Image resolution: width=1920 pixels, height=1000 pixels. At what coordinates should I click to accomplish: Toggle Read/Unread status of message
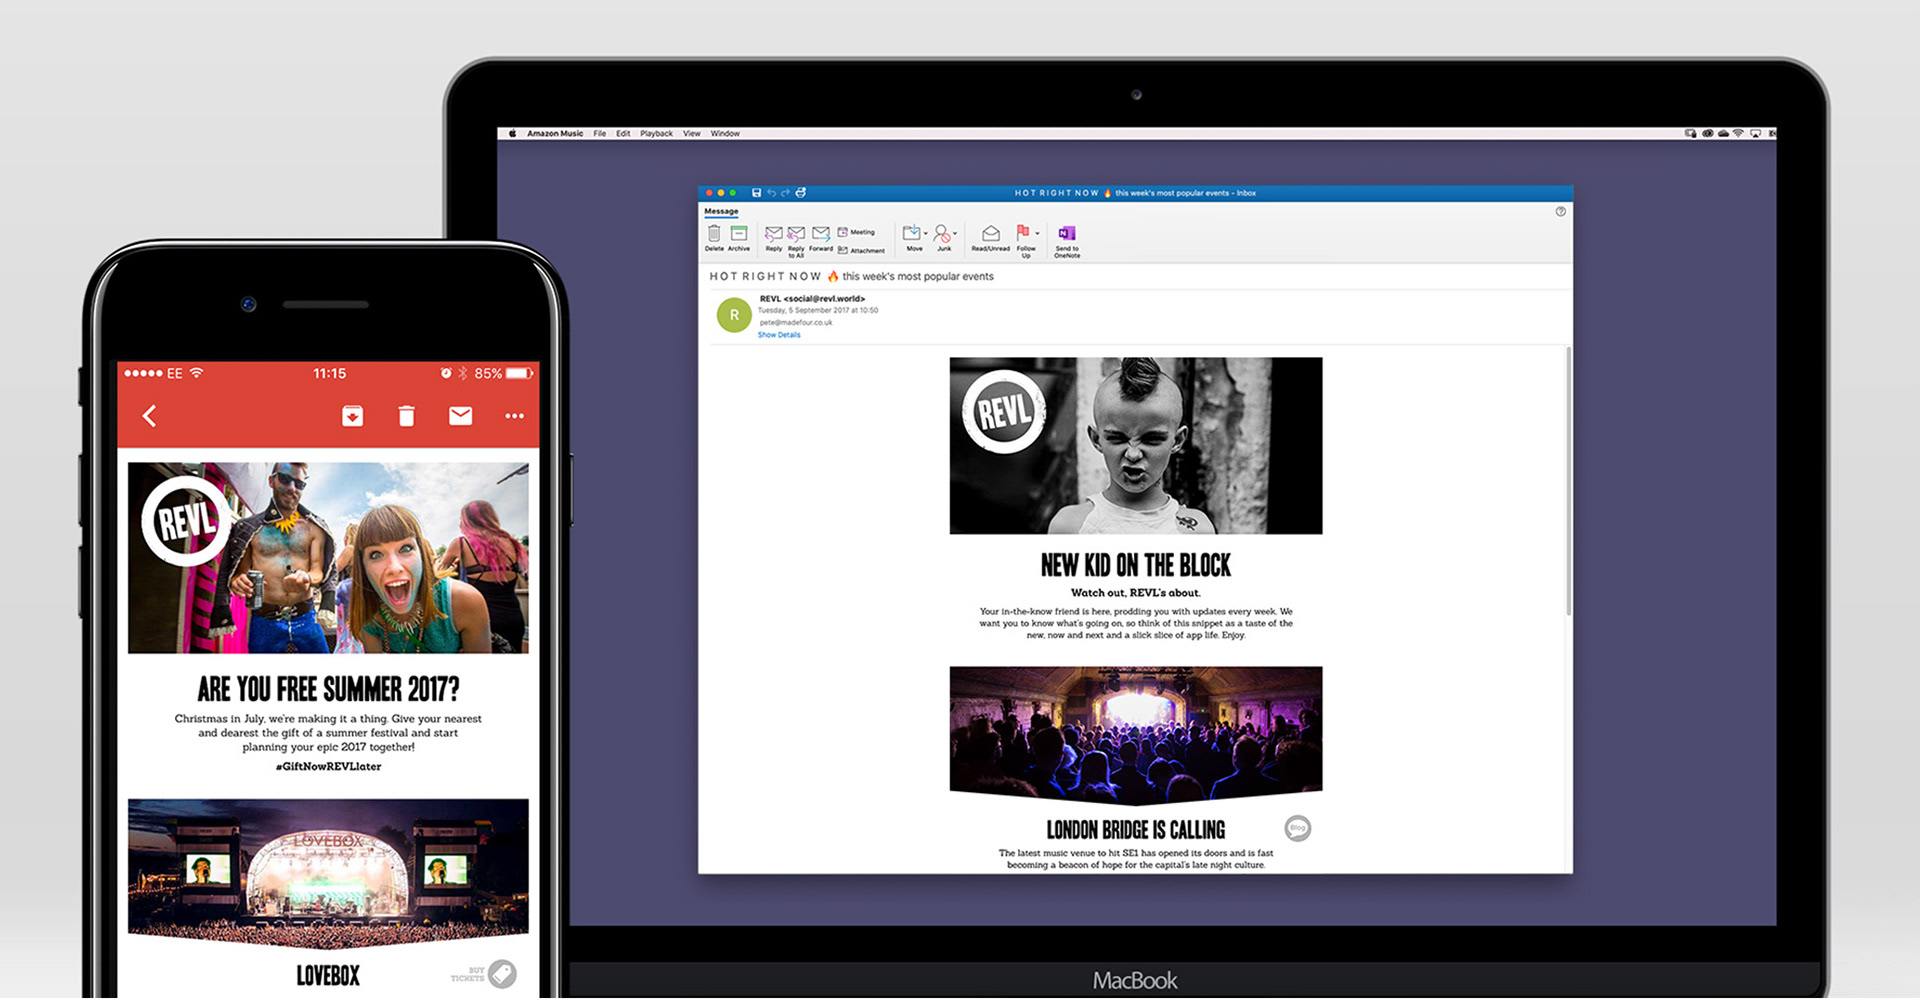pos(990,238)
